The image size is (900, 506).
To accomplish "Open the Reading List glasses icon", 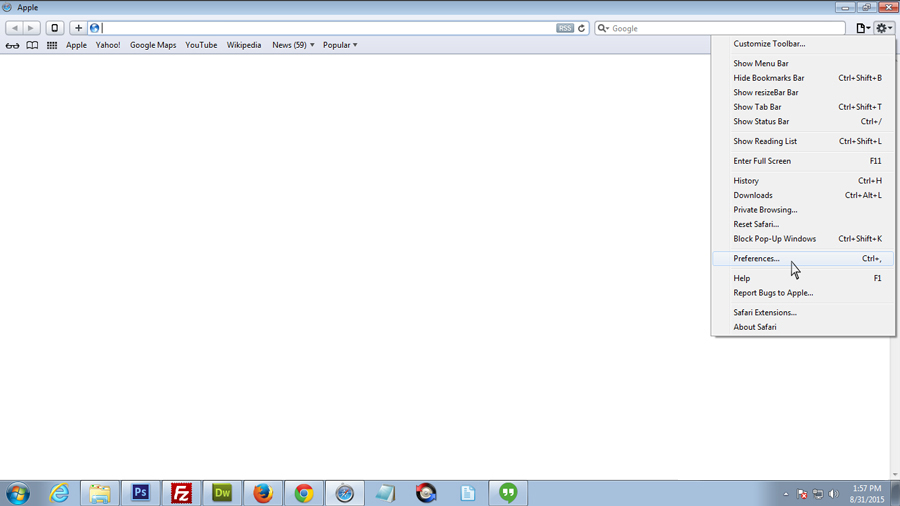I will click(12, 45).
